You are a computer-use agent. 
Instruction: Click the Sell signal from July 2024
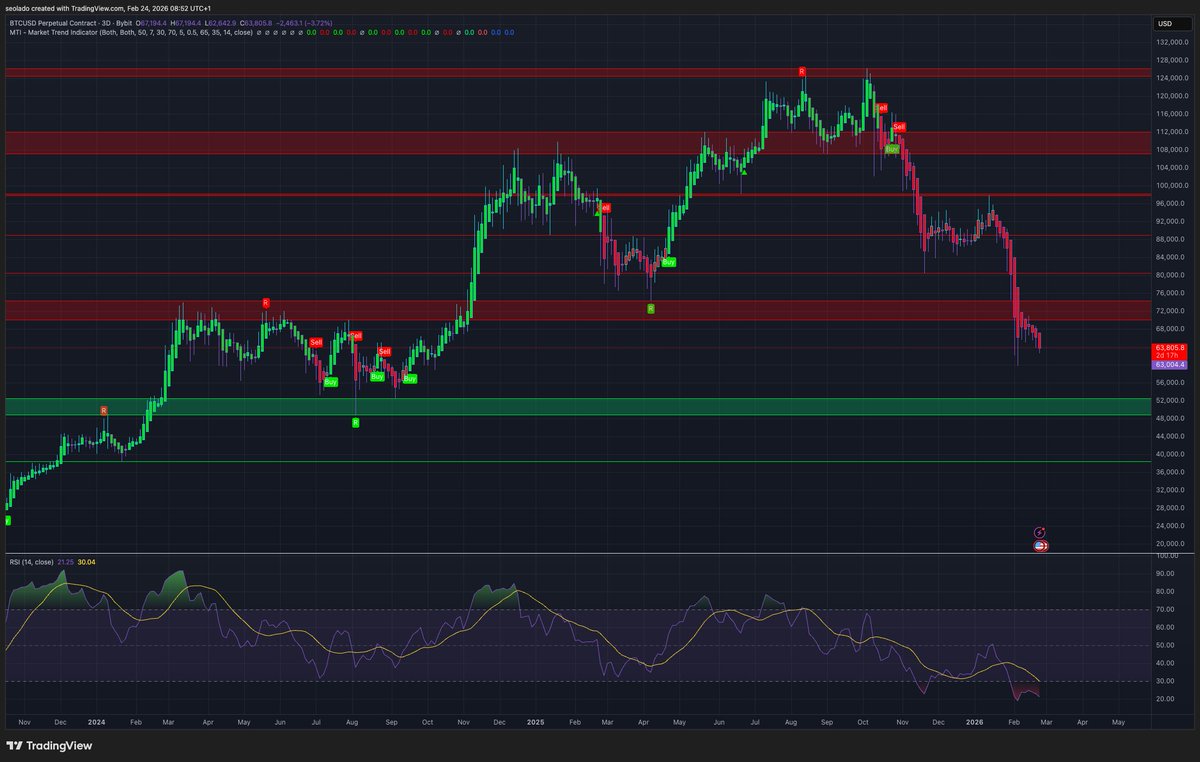tap(316, 342)
